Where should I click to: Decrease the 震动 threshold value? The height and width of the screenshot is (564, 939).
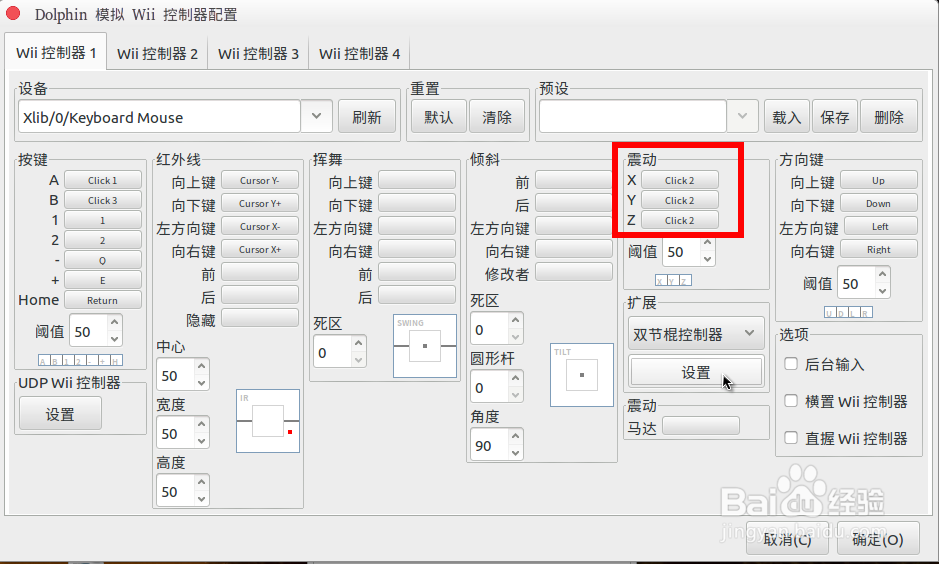(707, 259)
